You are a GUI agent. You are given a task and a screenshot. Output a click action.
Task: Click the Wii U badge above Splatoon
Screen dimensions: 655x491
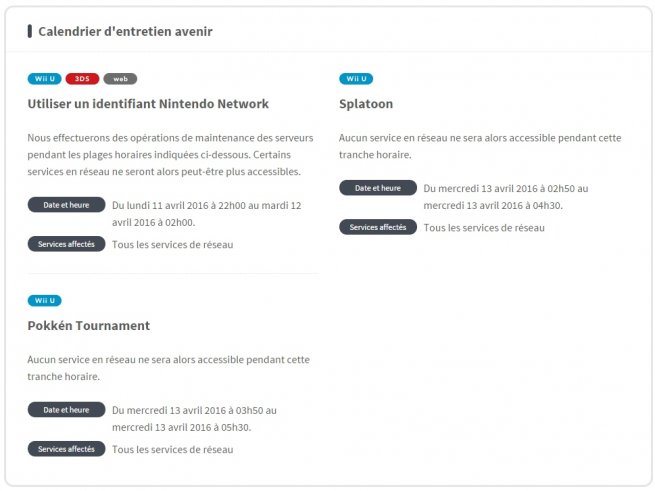356,79
